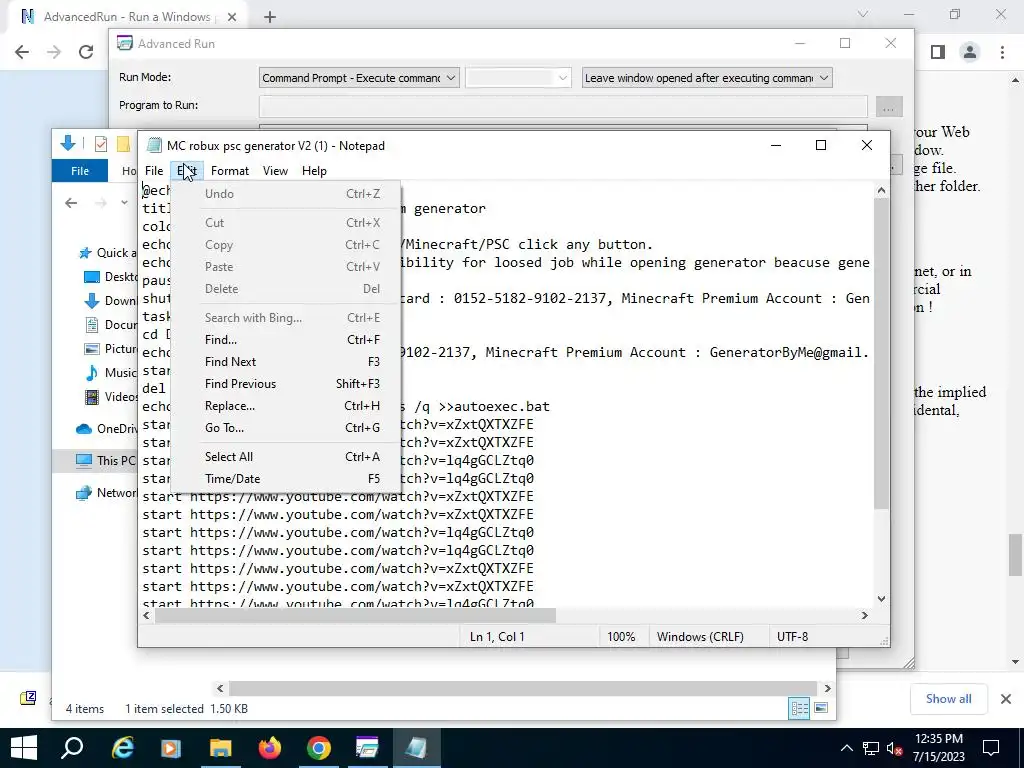Open the 'Leave window opened' dropdown
1024x768 pixels.
point(707,78)
